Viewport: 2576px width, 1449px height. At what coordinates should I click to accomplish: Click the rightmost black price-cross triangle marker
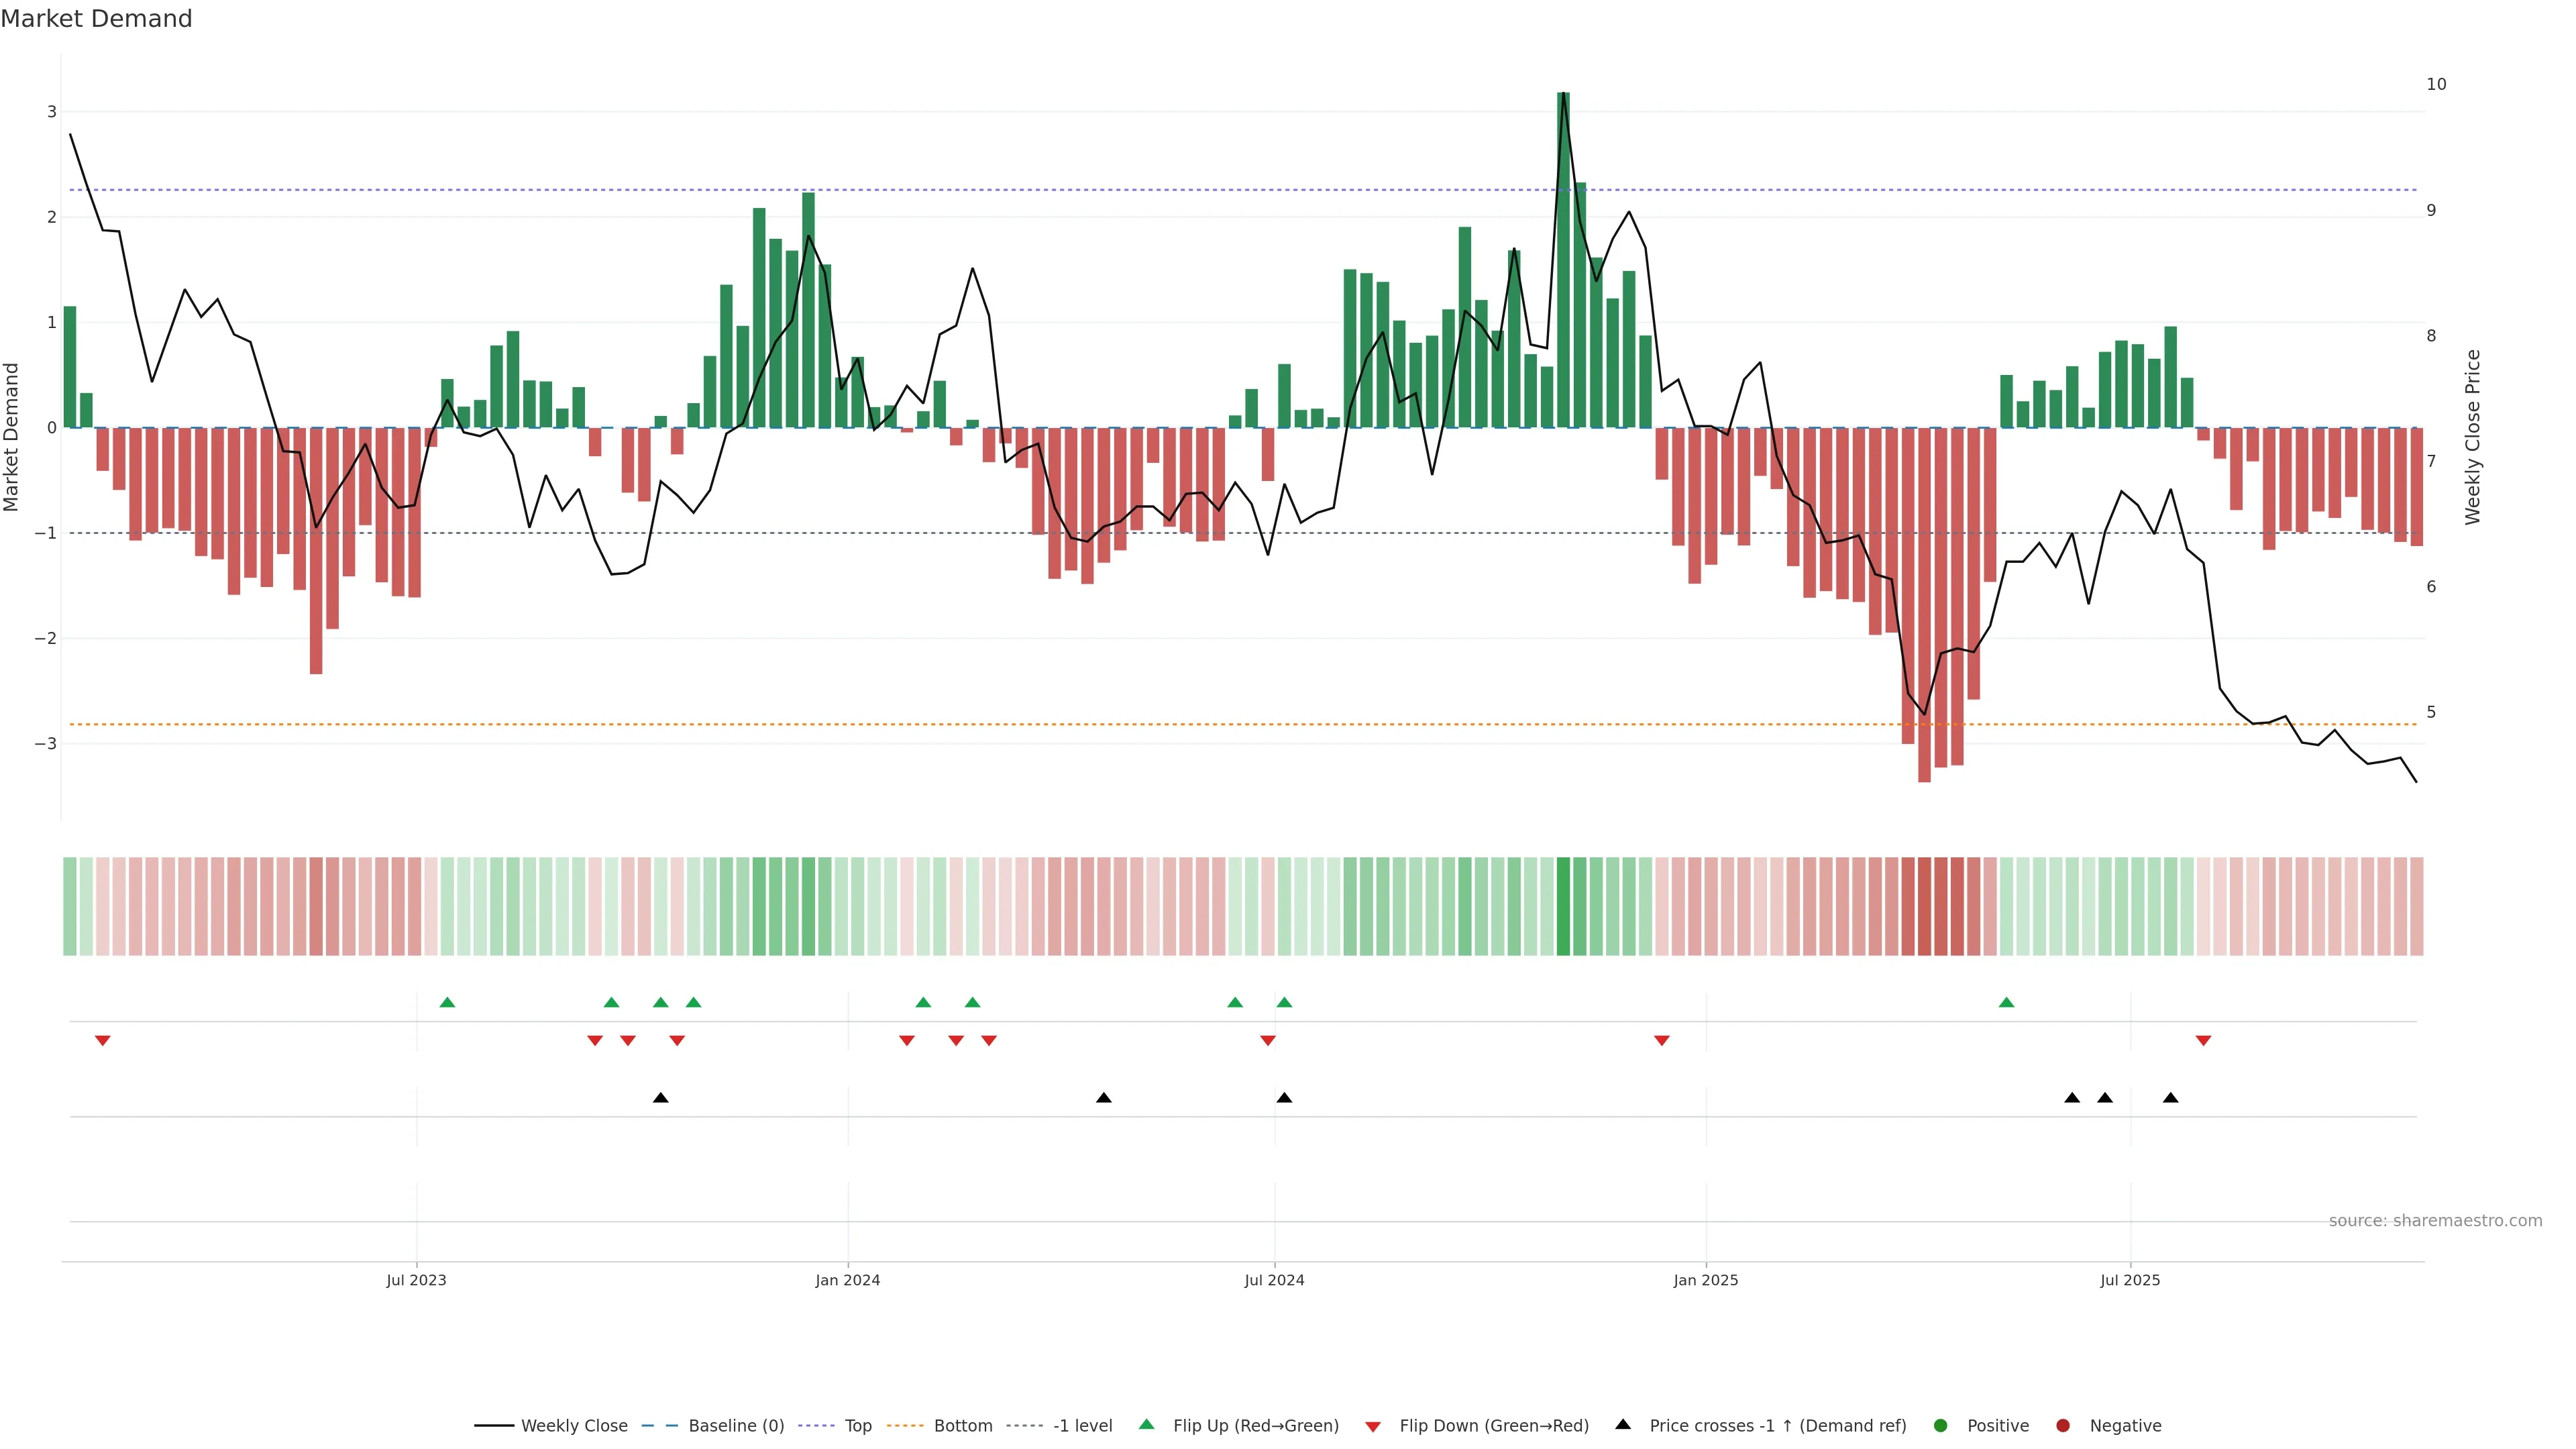pyautogui.click(x=2170, y=1098)
